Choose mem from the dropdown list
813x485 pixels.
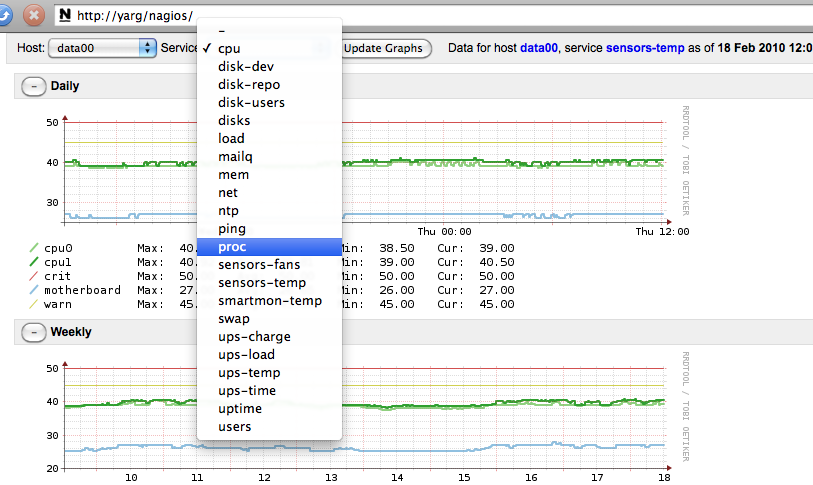pos(269,175)
